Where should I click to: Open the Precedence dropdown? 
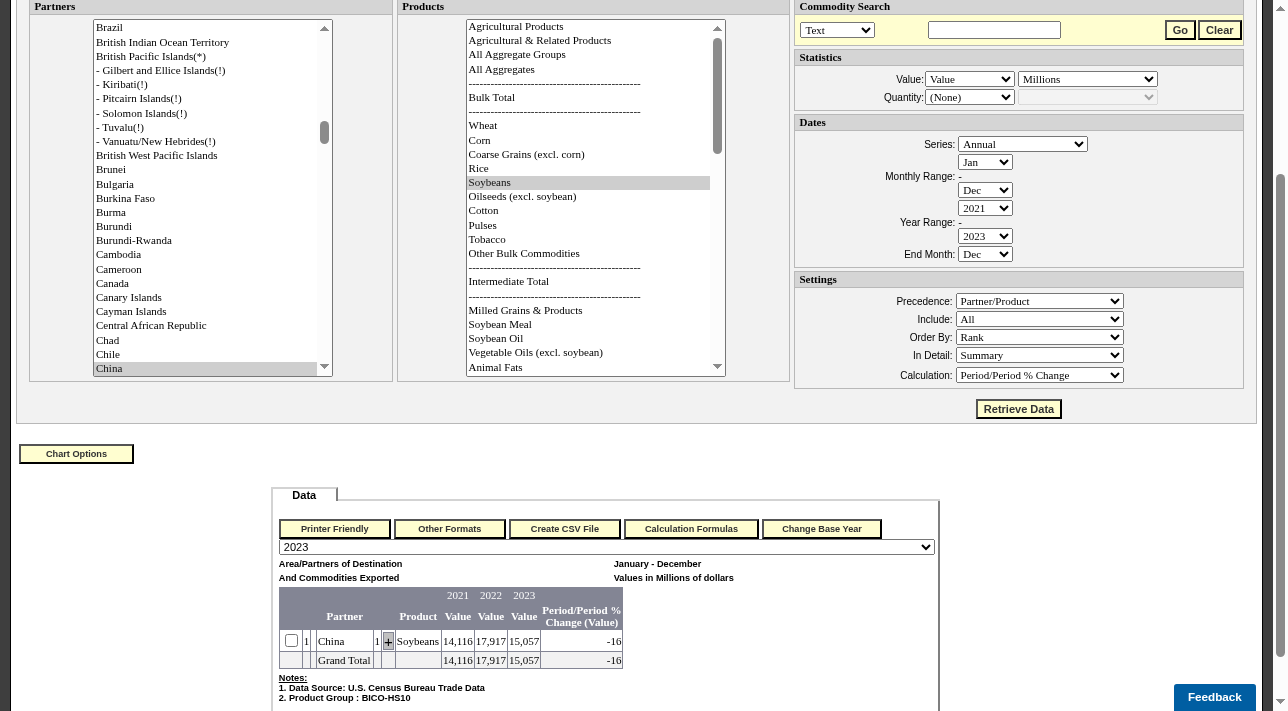click(1040, 301)
